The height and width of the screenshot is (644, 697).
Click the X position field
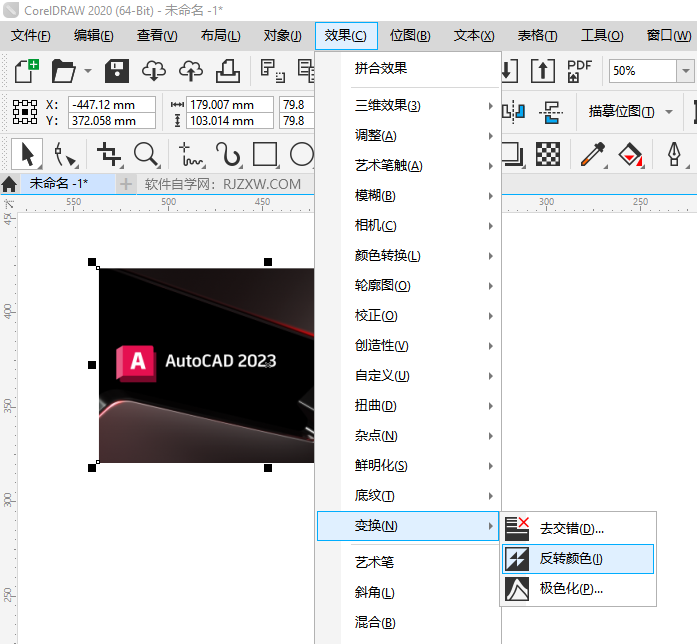(x=112, y=105)
